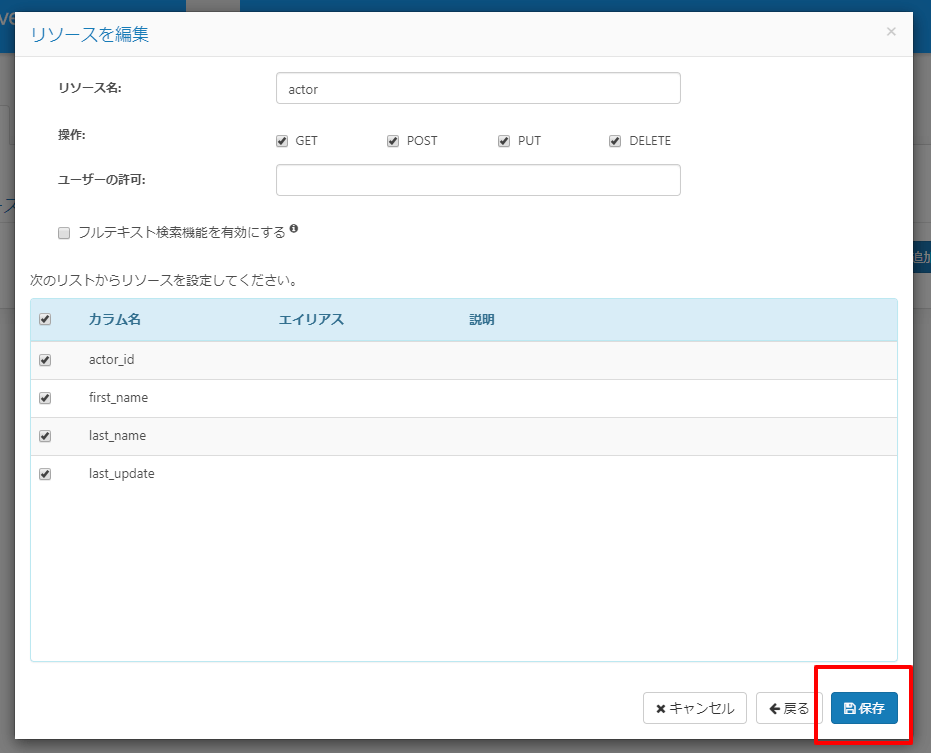Click the left arrow icon on 戻る
The image size is (931, 753).
tap(774, 708)
